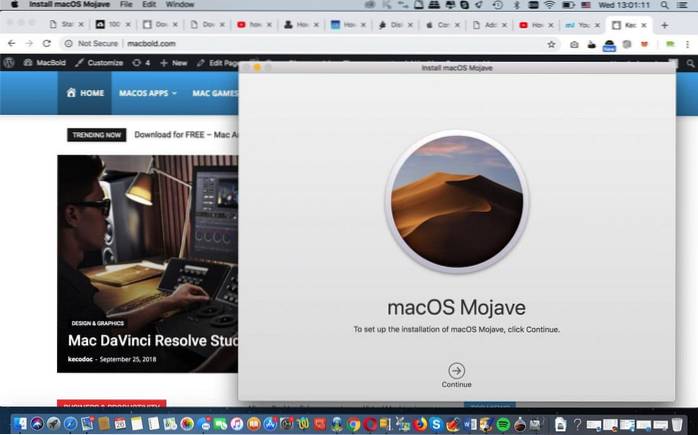The height and width of the screenshot is (435, 698).
Task: Bookmark this page with the star icon
Action: (551, 44)
